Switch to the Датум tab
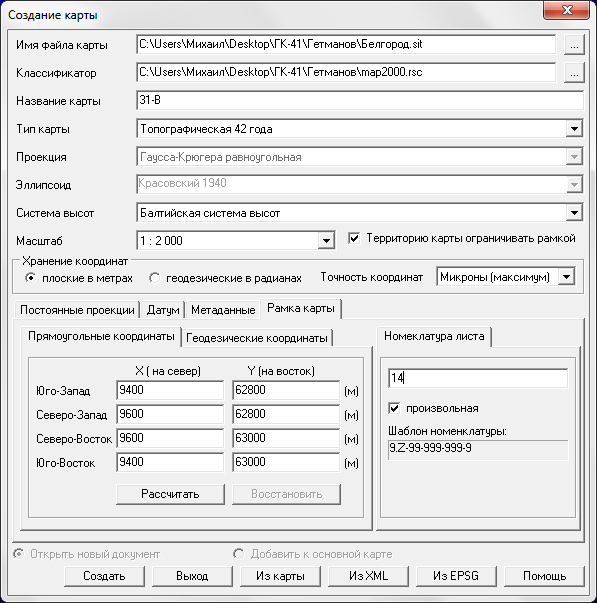Viewport: 597px width, 603px height. (x=163, y=310)
